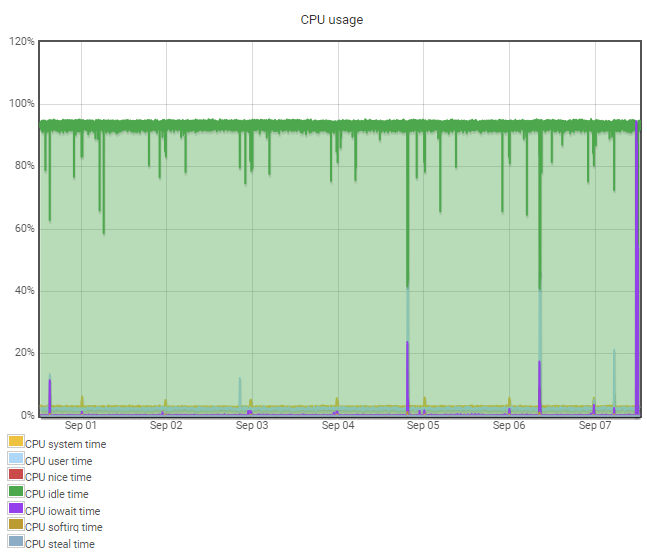647x557 pixels.
Task: Click the CPU steal time gray-blue swatch
Action: pos(16,541)
